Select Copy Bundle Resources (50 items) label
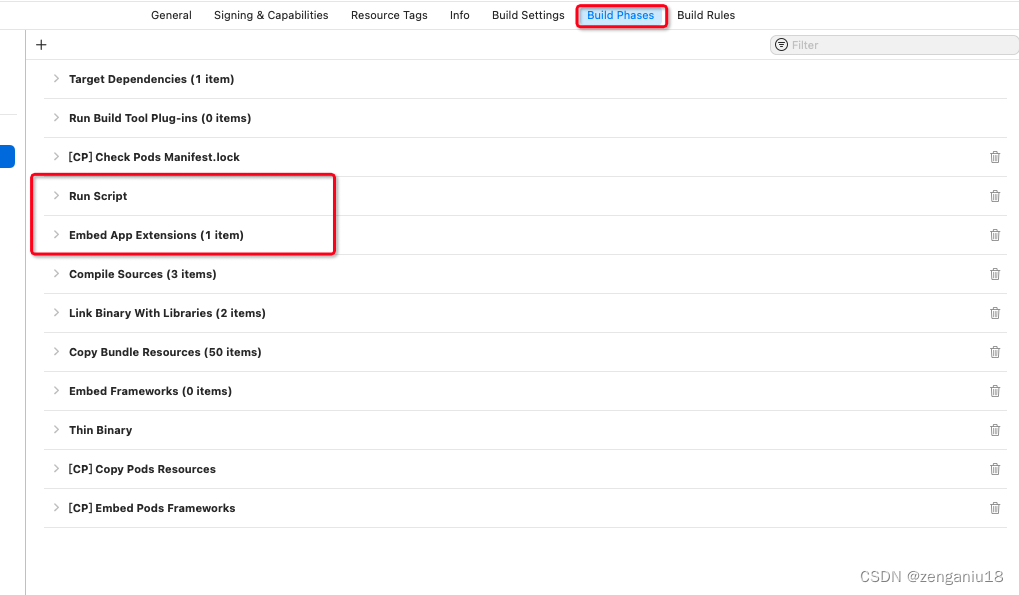The height and width of the screenshot is (595, 1019). [x=165, y=352]
